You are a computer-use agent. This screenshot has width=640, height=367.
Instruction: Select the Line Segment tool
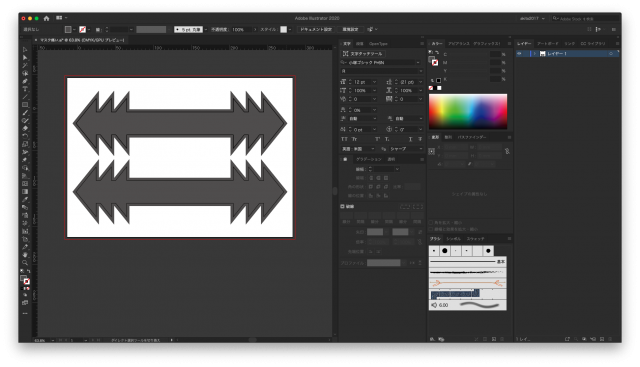25,97
